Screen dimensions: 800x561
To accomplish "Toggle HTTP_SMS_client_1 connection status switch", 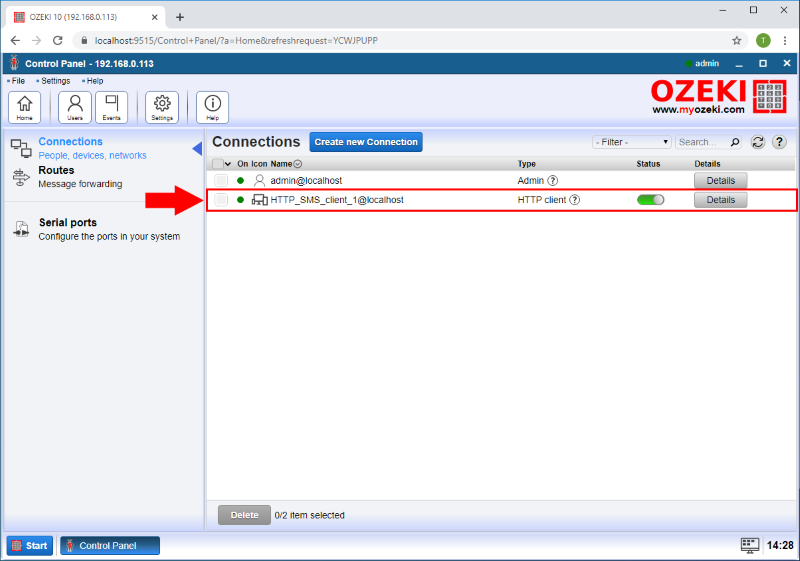I will point(651,200).
